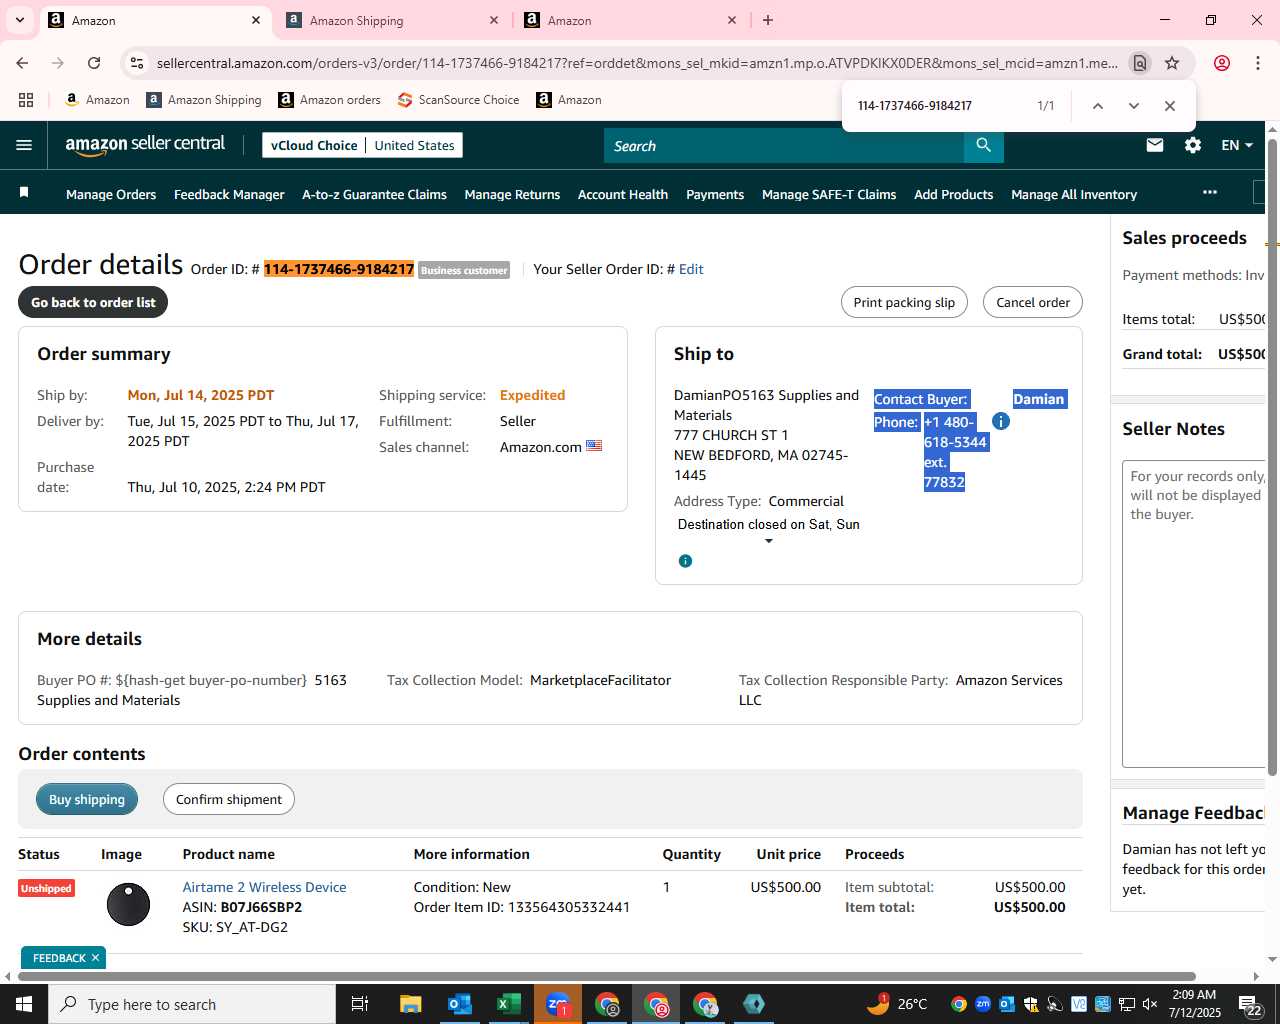
Task: Open Chrome three-dot menu
Action: [1257, 63]
